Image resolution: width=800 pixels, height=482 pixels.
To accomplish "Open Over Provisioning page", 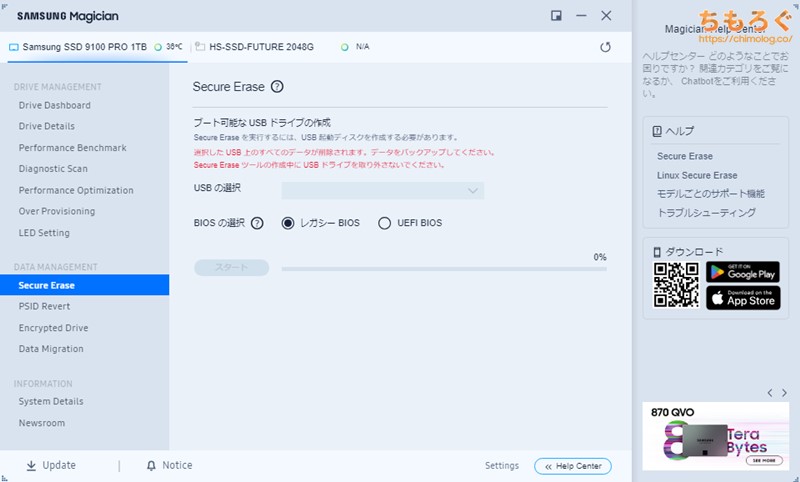I will click(x=57, y=211).
